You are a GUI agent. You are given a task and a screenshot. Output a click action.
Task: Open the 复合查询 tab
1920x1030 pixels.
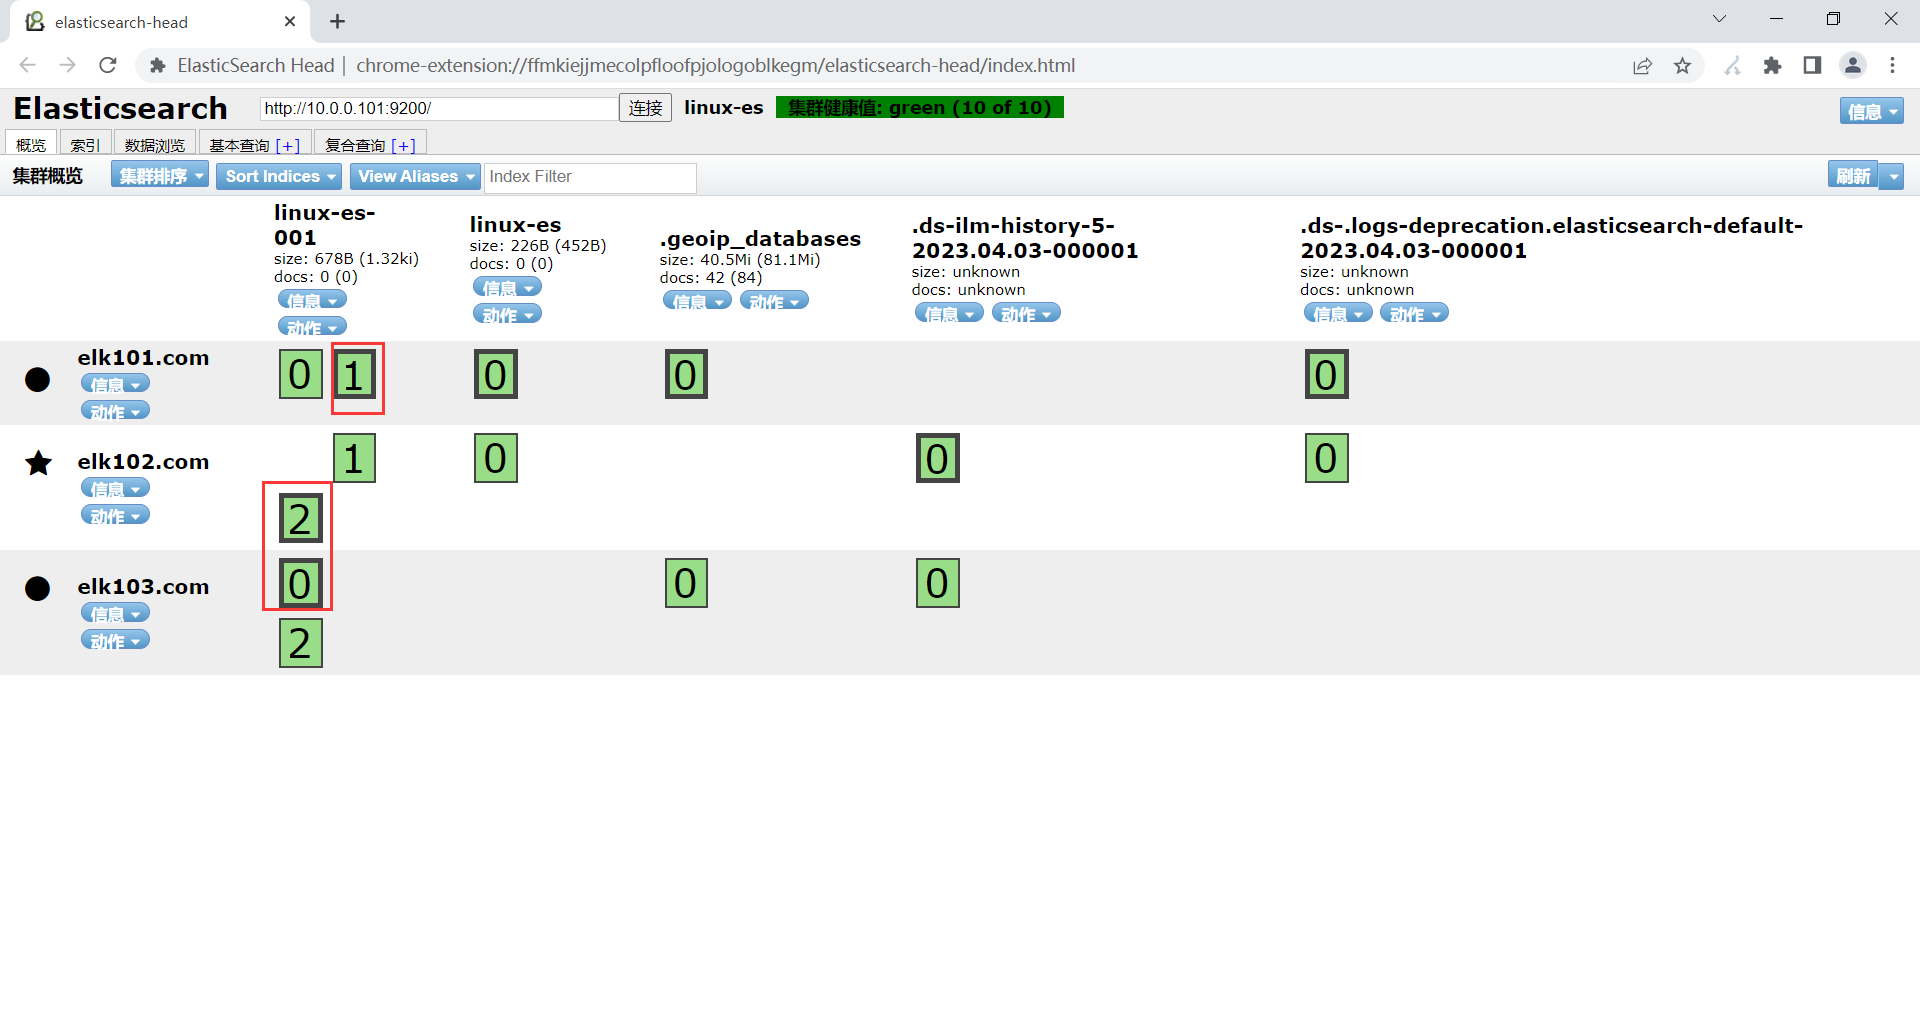[371, 144]
